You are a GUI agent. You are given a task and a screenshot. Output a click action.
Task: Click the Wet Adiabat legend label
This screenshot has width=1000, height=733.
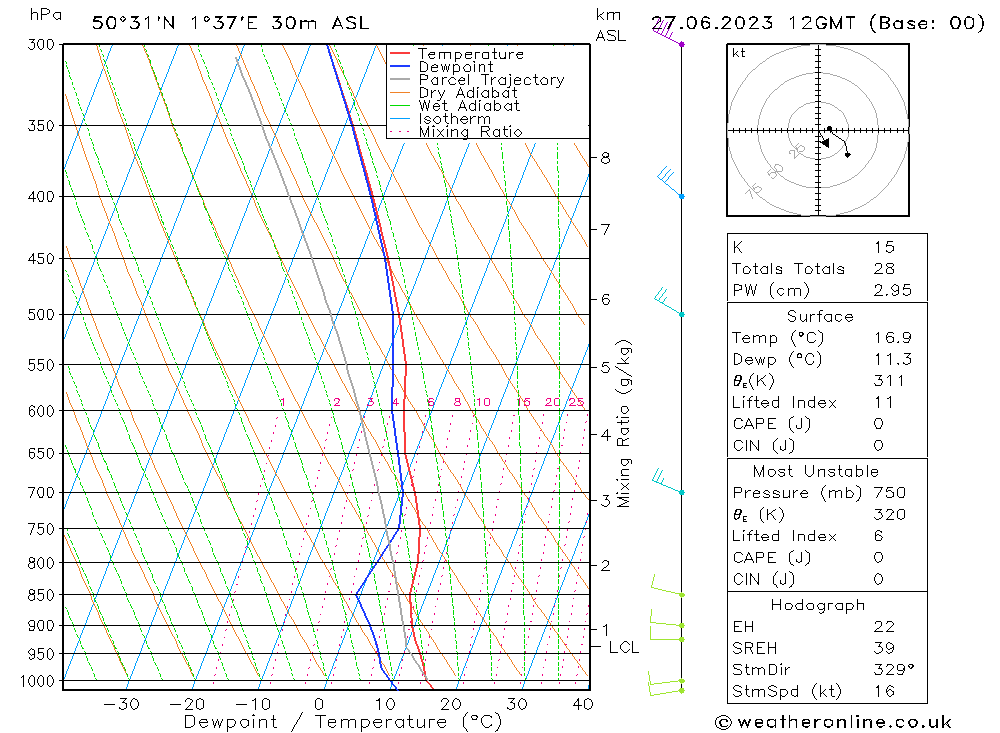click(469, 106)
